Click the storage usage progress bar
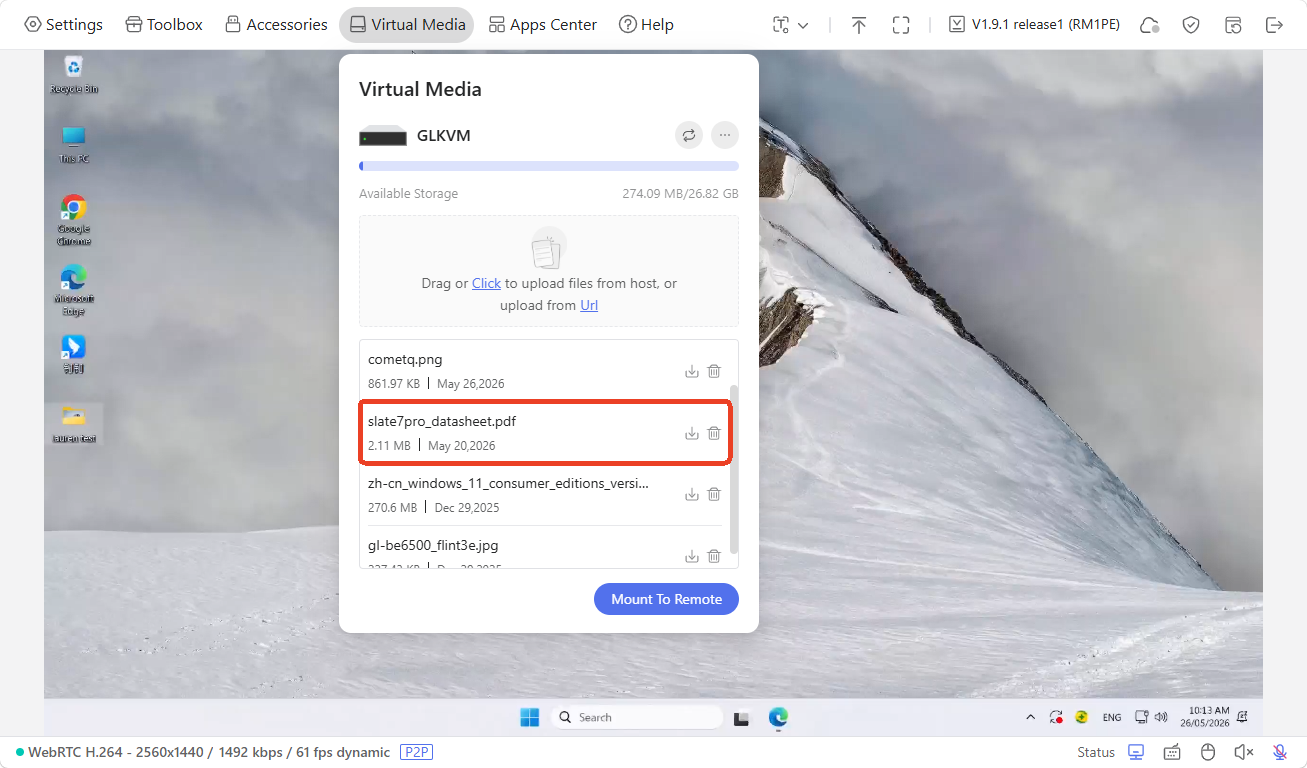This screenshot has width=1307, height=768. (x=549, y=166)
